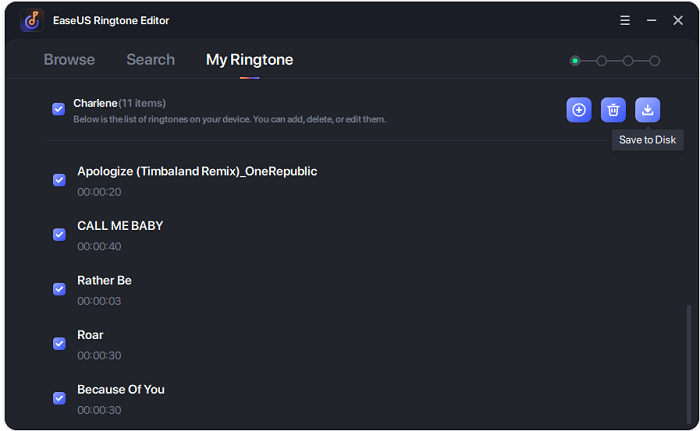Click the green first step indicator
This screenshot has height=431, width=700.
[x=575, y=61]
